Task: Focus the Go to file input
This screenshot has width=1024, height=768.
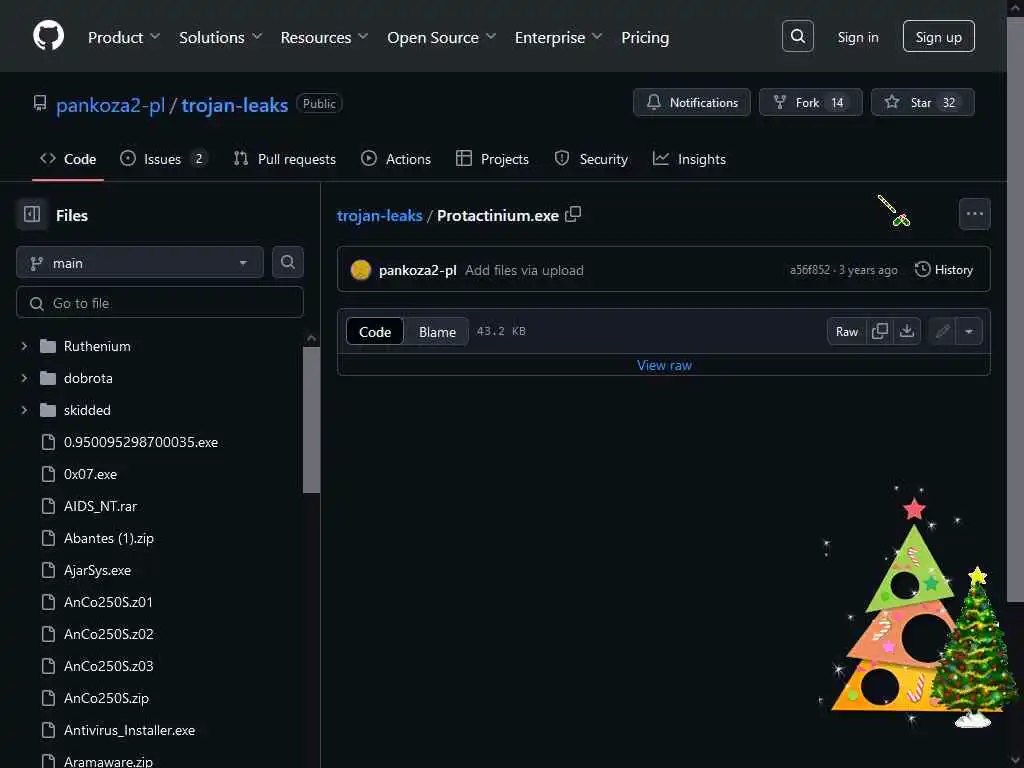Action: click(x=160, y=302)
